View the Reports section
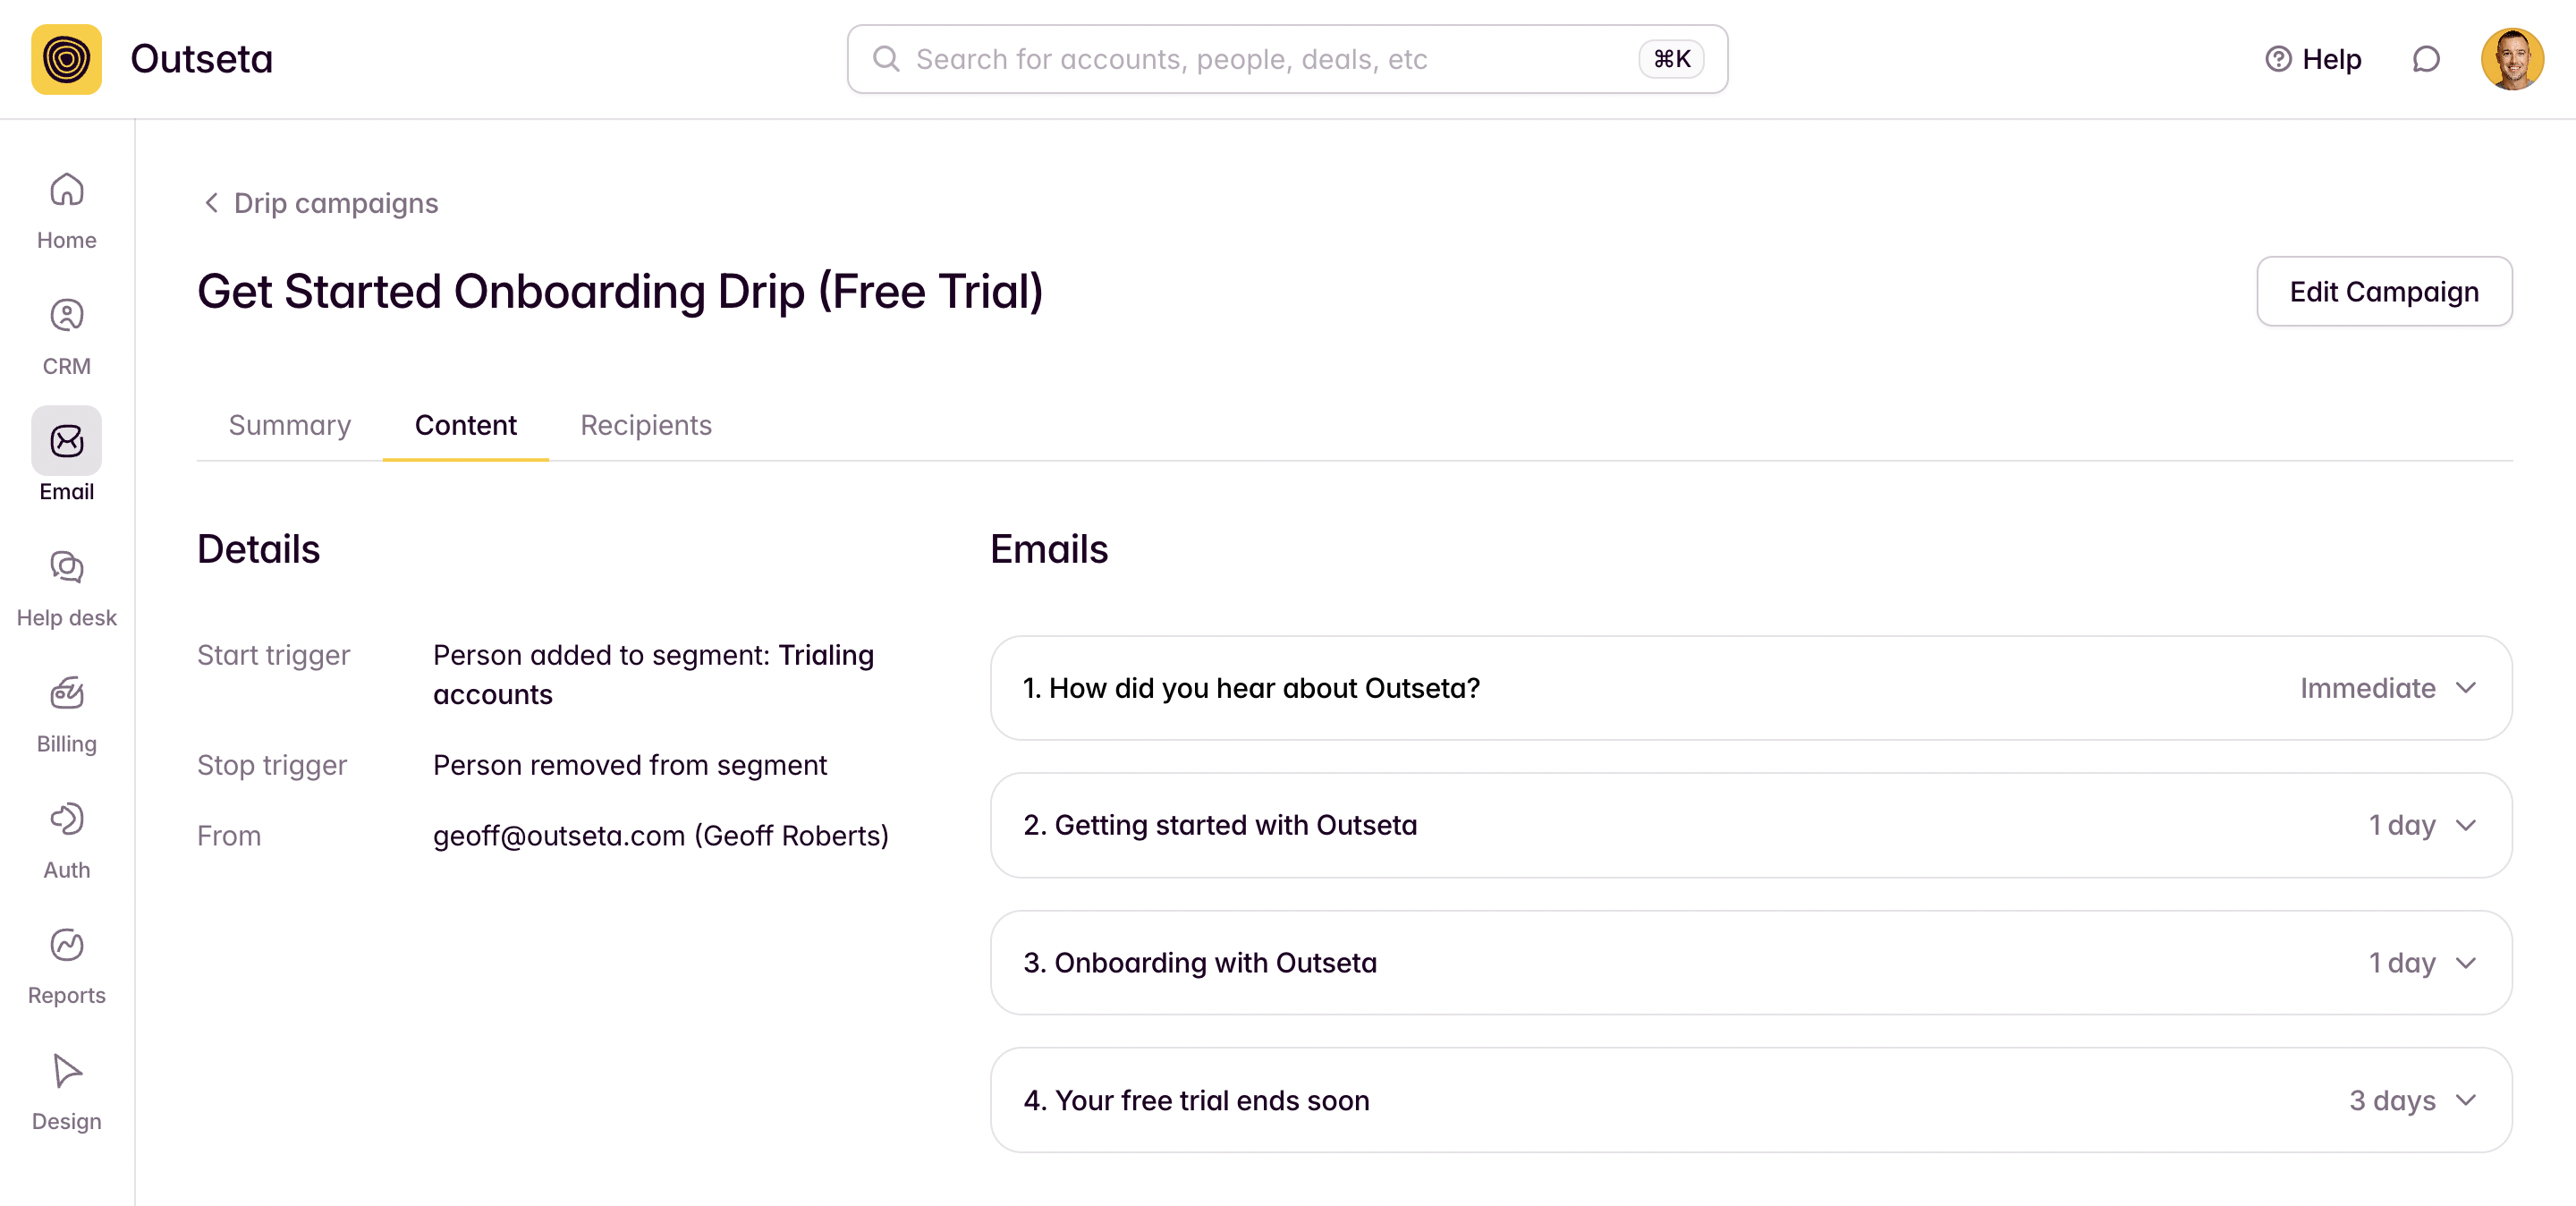The image size is (2576, 1206). pyautogui.click(x=66, y=965)
